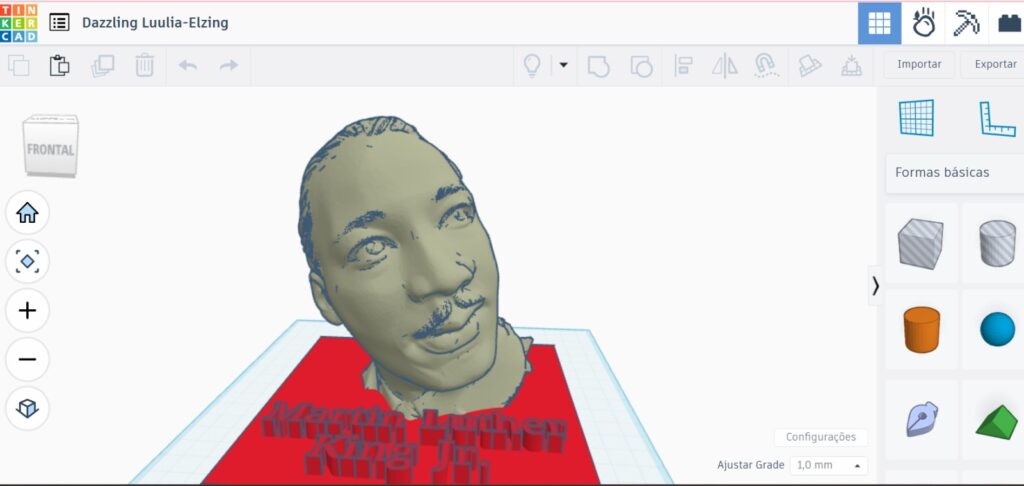Click the Duplicate and repeat icon
This screenshot has width=1024, height=486.
[x=103, y=65]
